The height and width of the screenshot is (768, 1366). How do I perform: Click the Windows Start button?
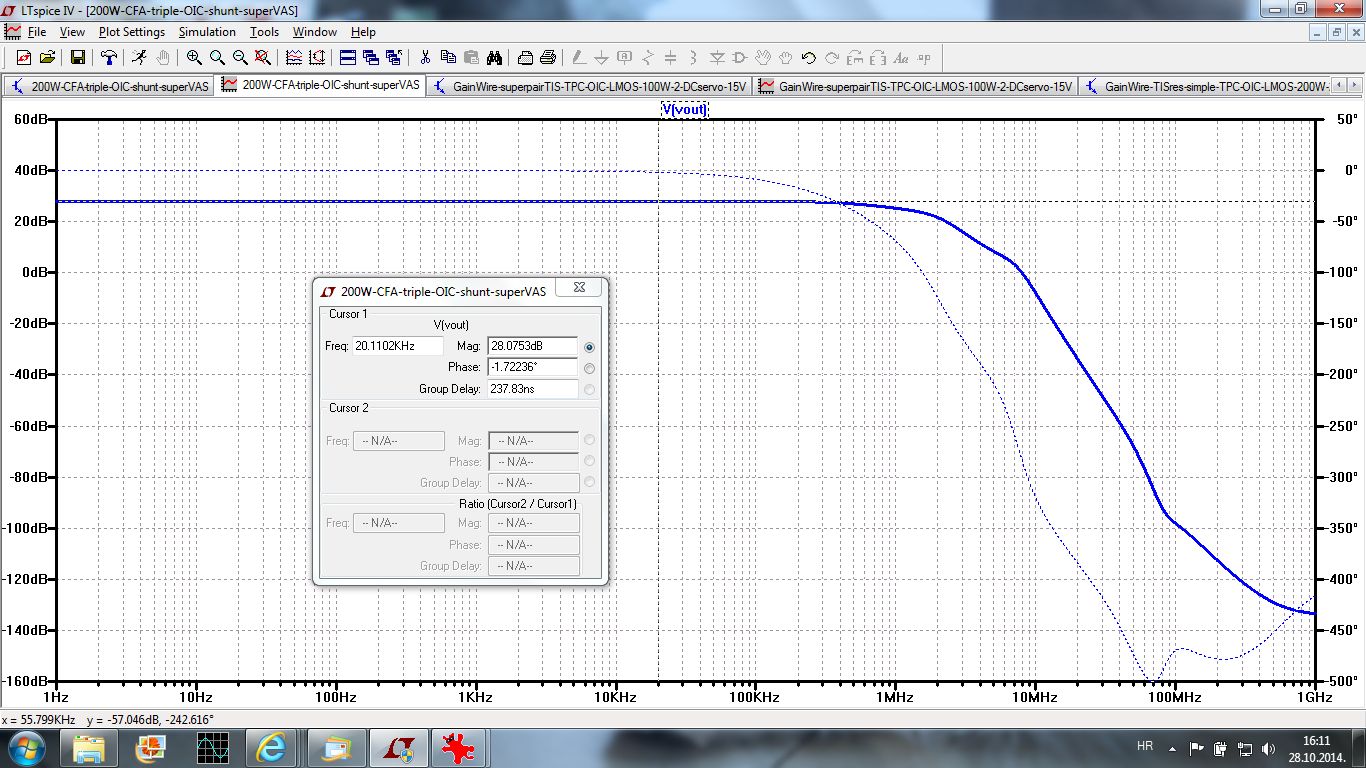click(25, 747)
